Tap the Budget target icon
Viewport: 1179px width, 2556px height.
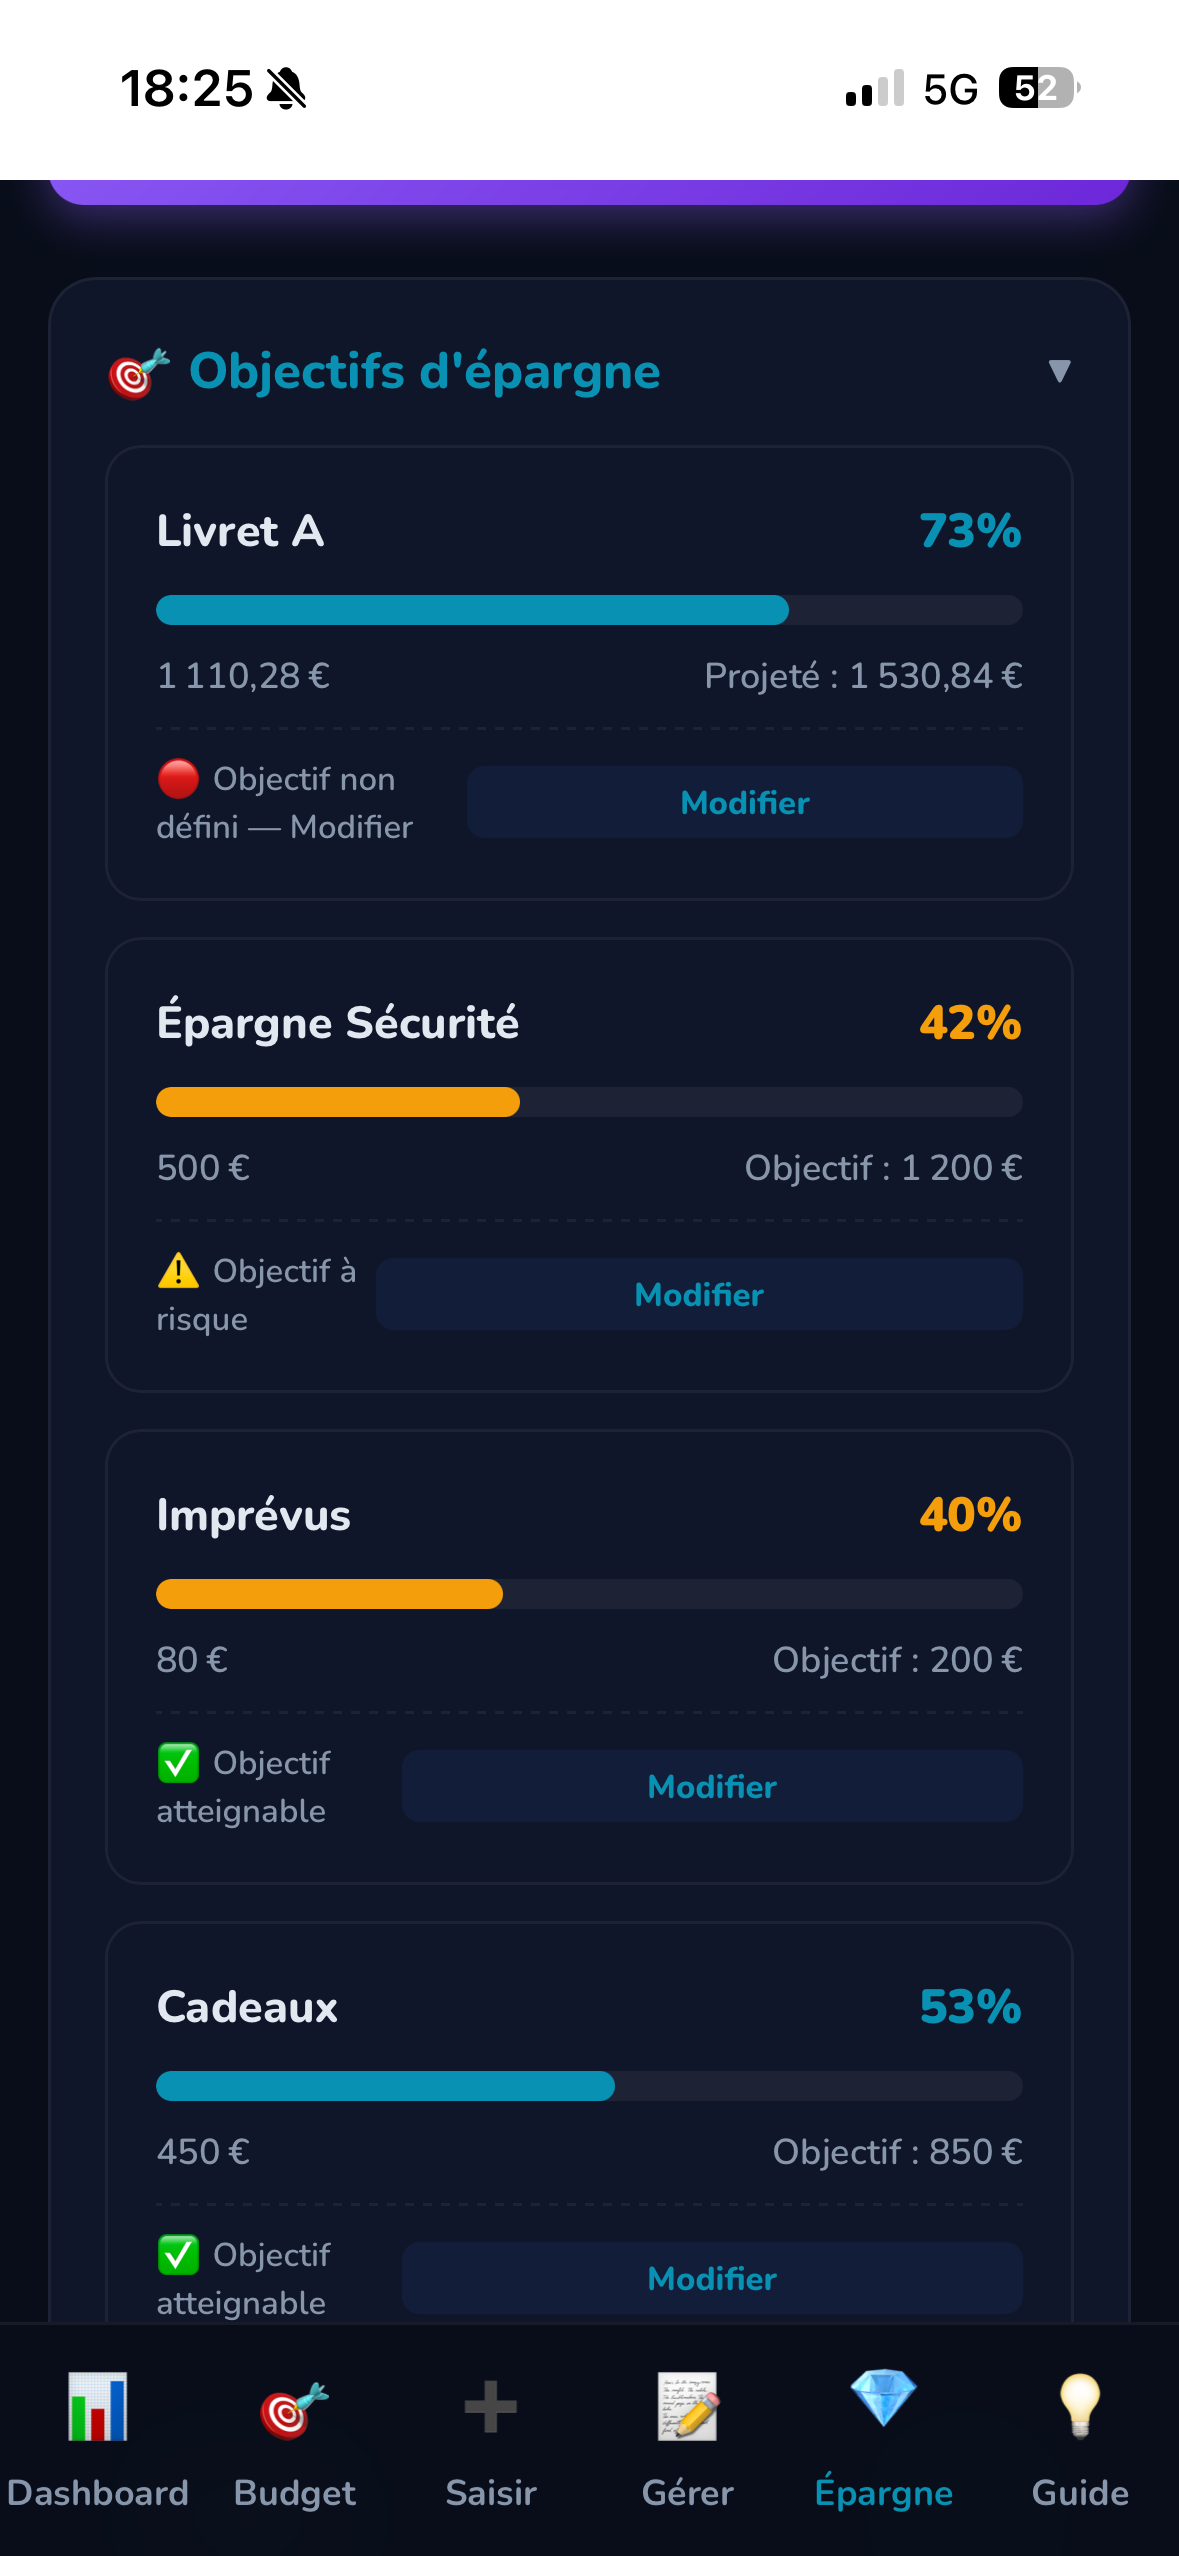pos(294,2408)
